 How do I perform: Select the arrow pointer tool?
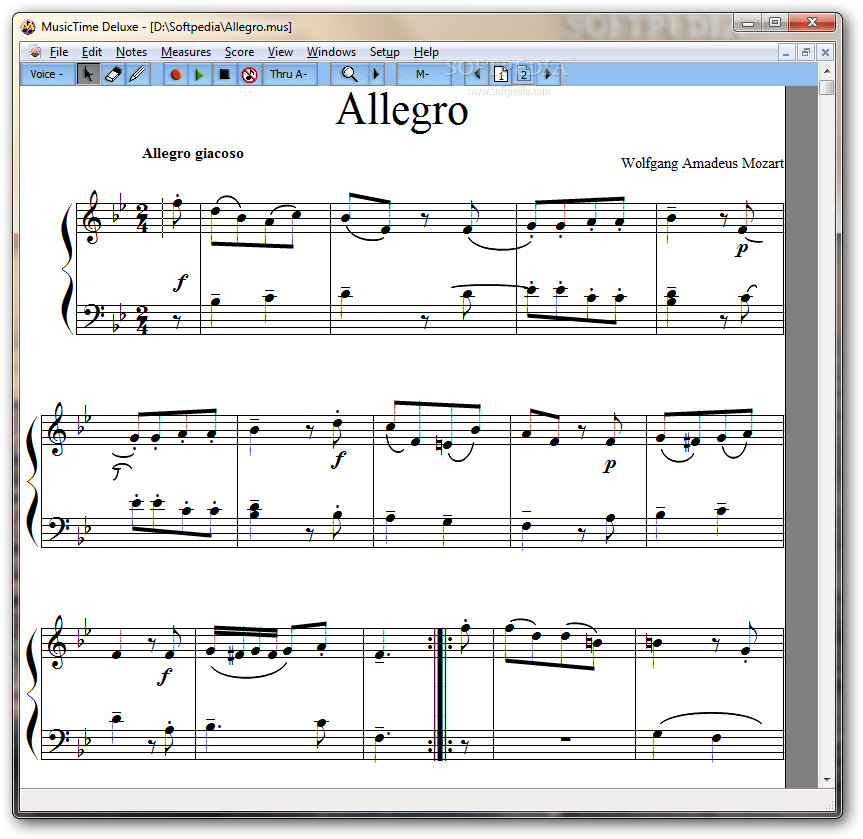pos(88,74)
